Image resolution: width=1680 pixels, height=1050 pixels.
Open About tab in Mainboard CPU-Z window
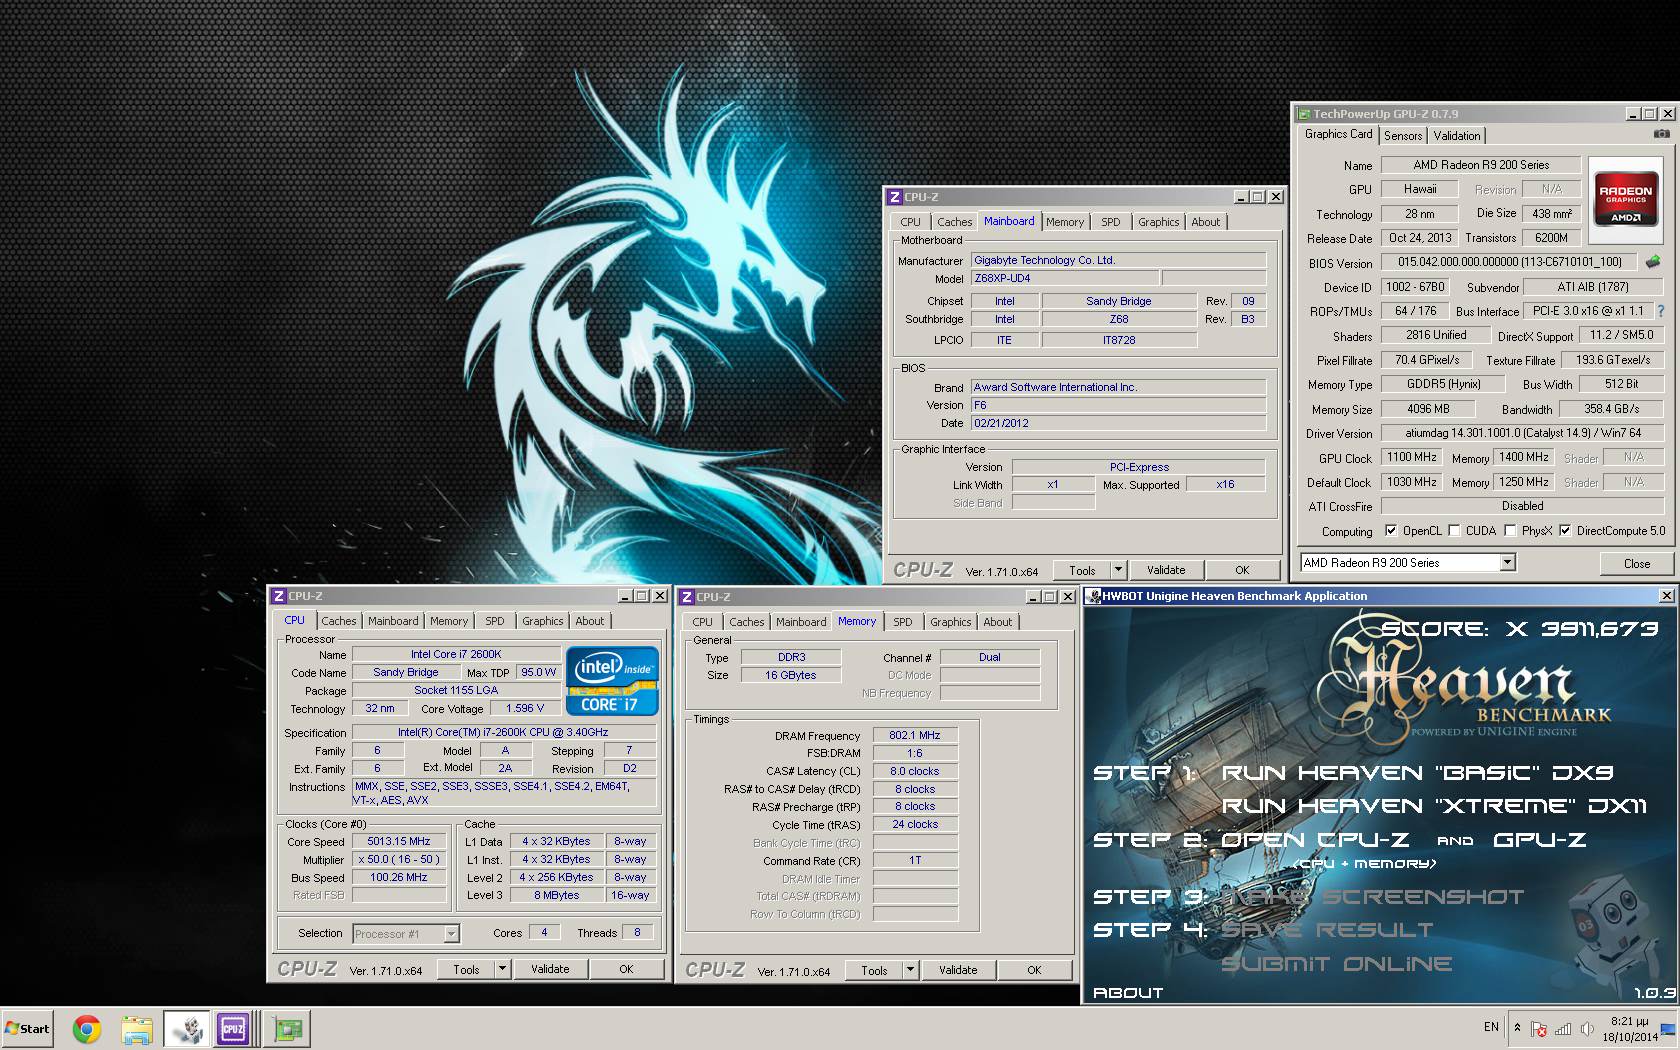pos(1206,222)
